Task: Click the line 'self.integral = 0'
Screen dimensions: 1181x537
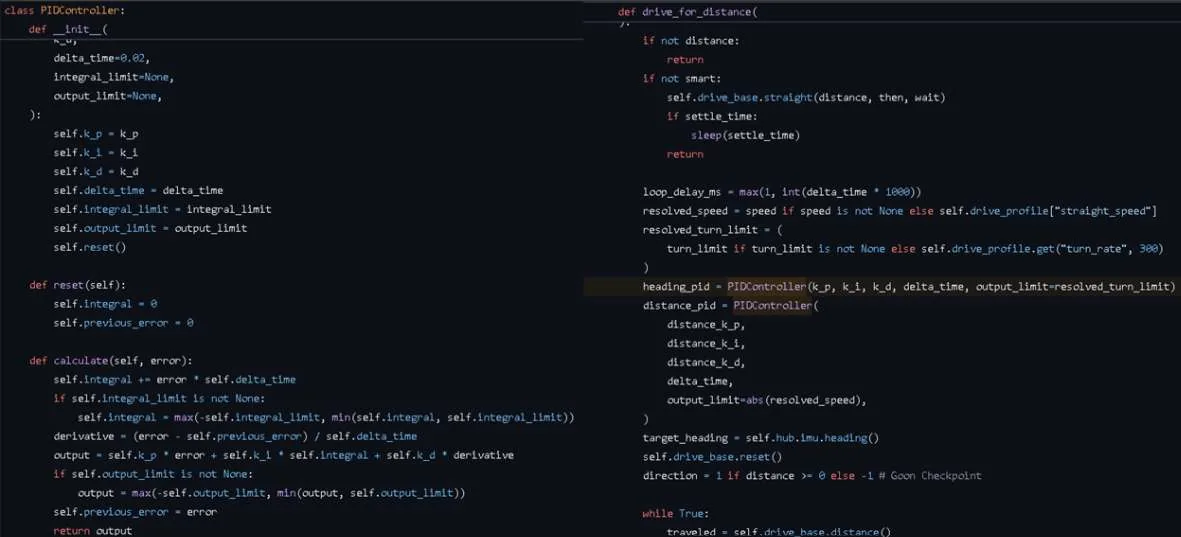Action: pyautogui.click(x=105, y=304)
